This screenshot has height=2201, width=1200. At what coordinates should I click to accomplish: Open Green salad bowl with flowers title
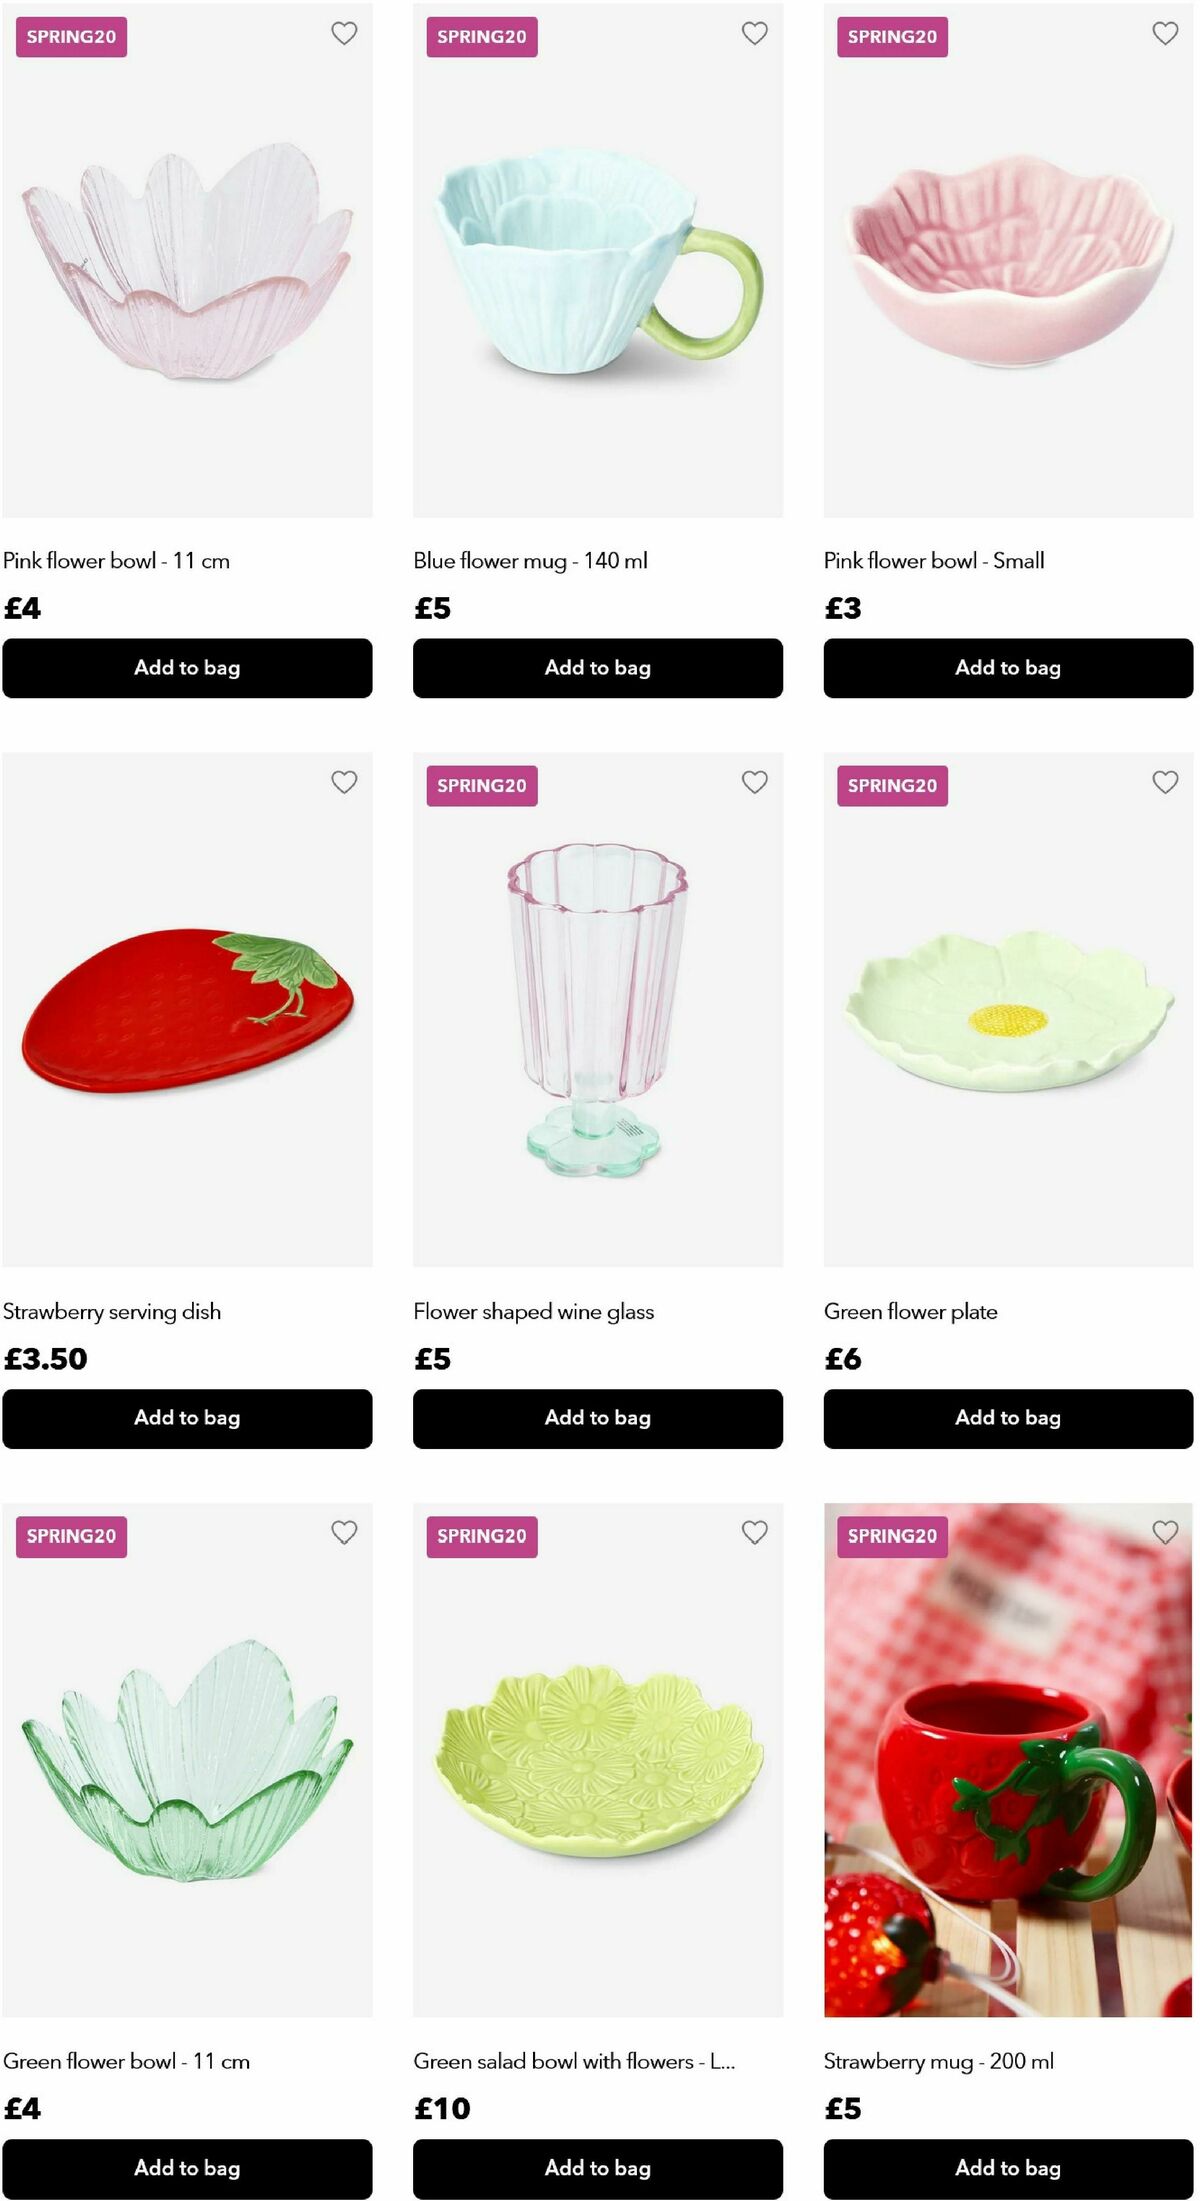coord(574,2061)
